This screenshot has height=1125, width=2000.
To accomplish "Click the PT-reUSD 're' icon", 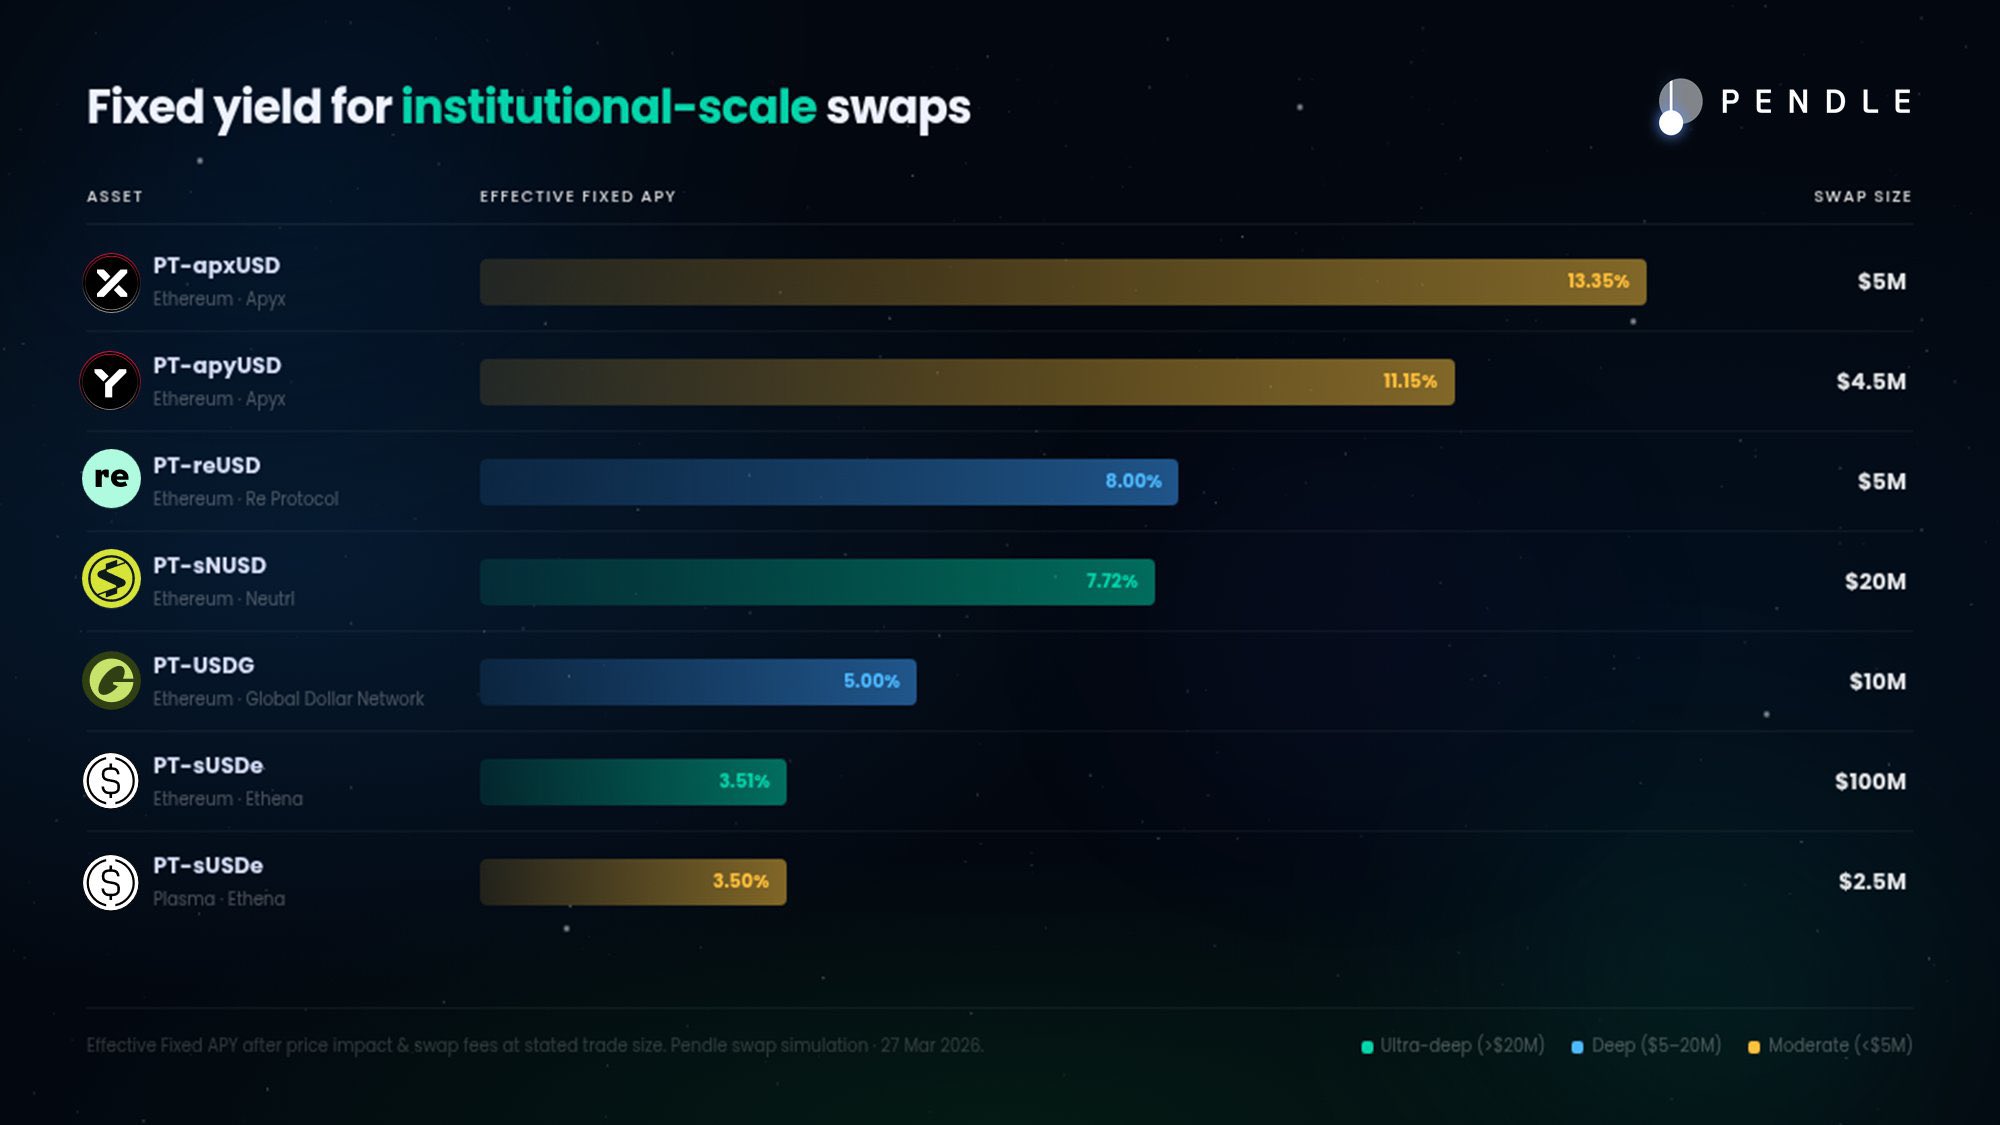I will click(111, 479).
